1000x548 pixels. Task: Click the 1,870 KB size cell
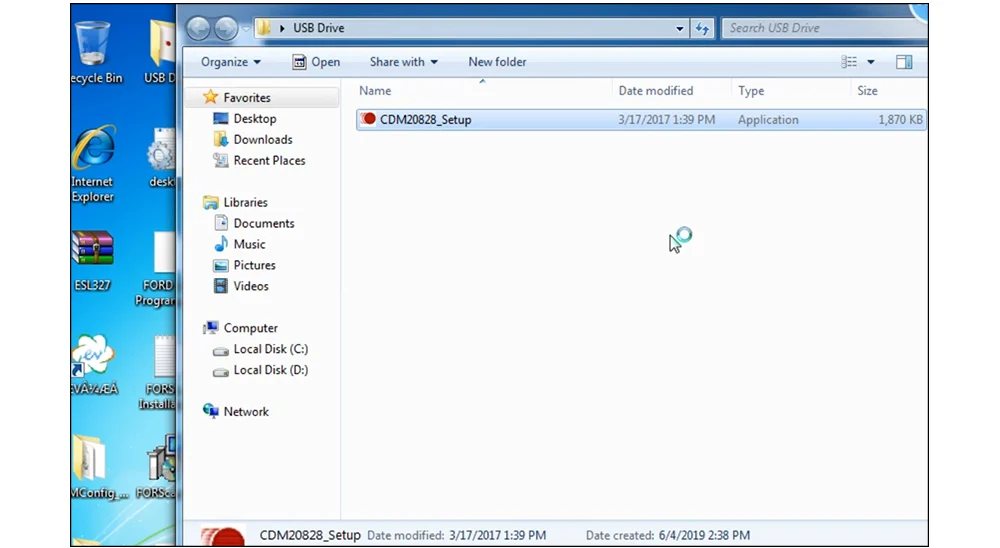900,119
